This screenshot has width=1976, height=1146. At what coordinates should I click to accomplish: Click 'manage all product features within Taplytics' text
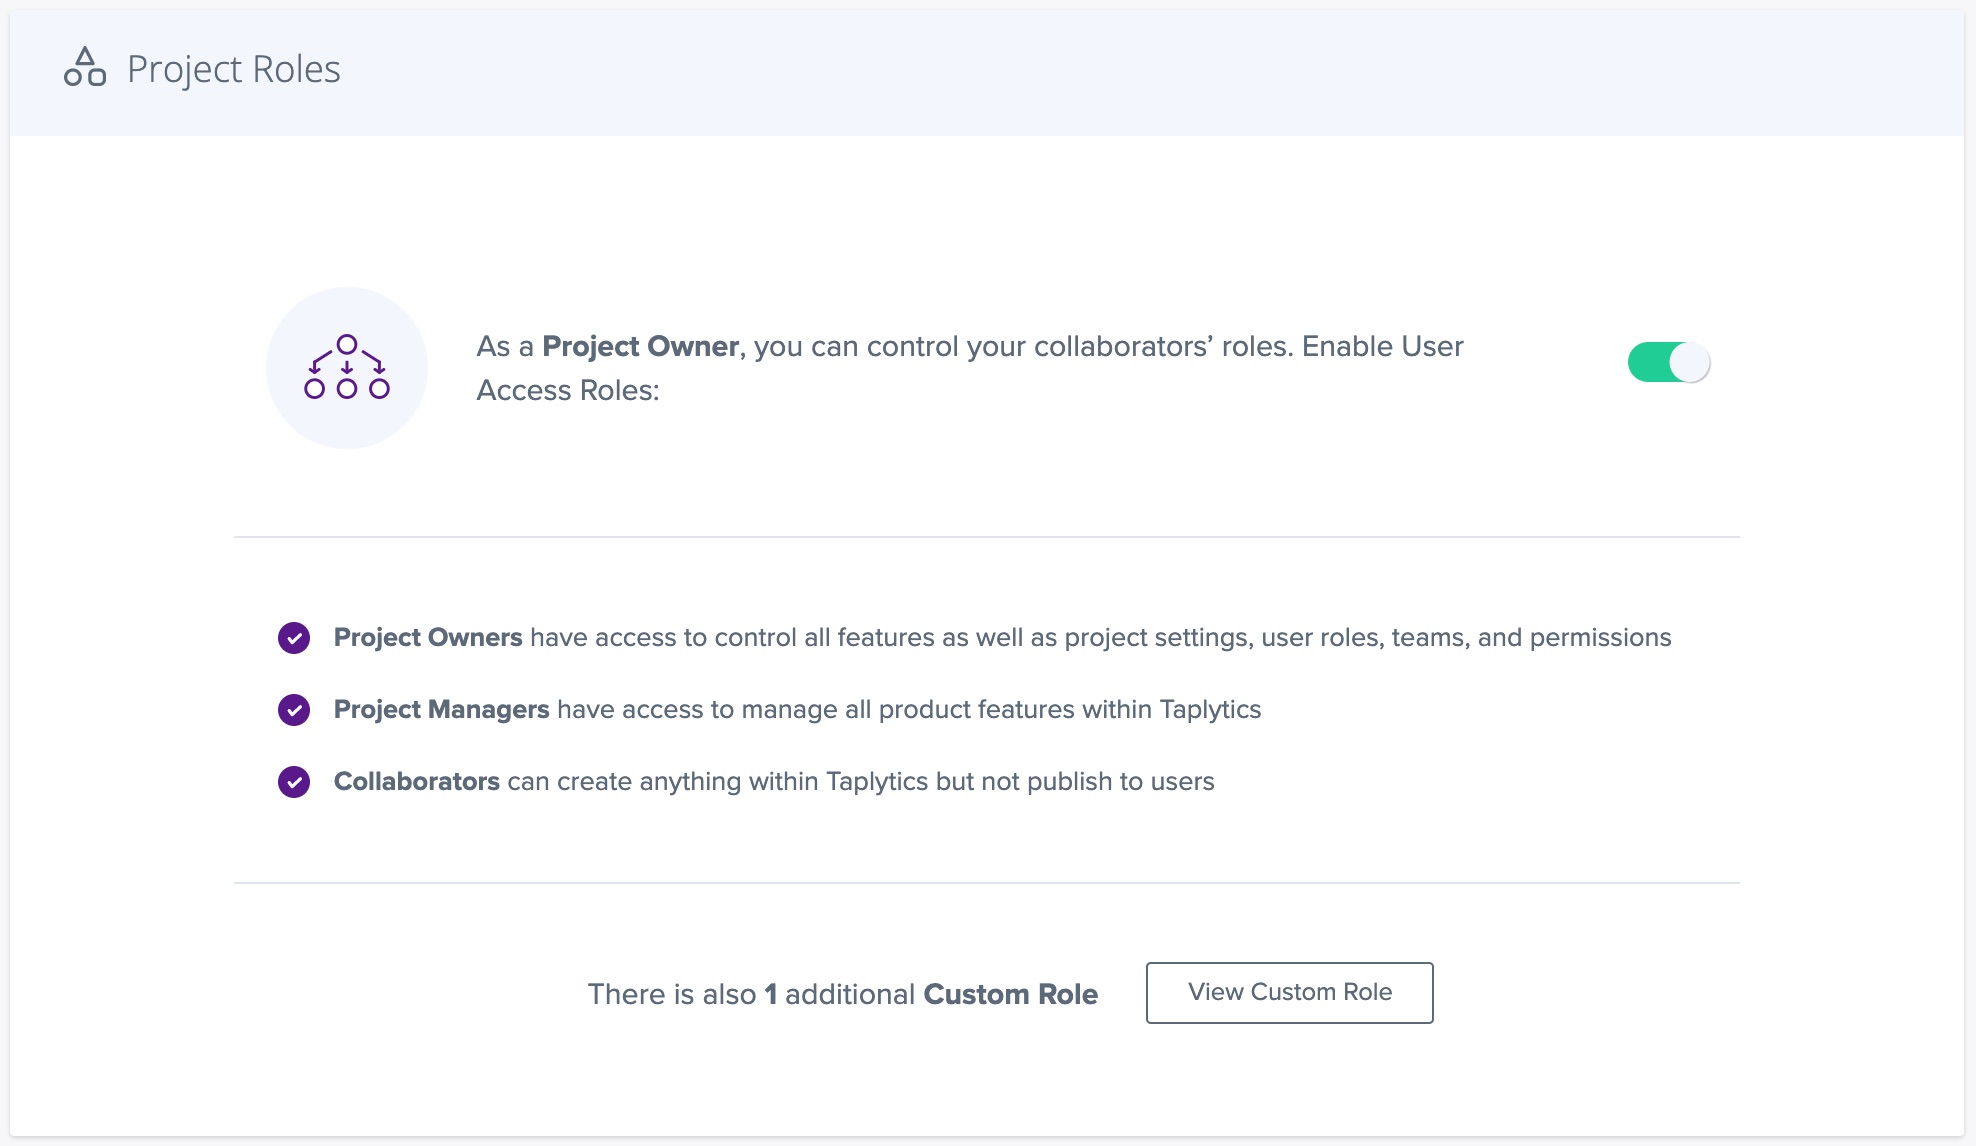coord(1000,710)
